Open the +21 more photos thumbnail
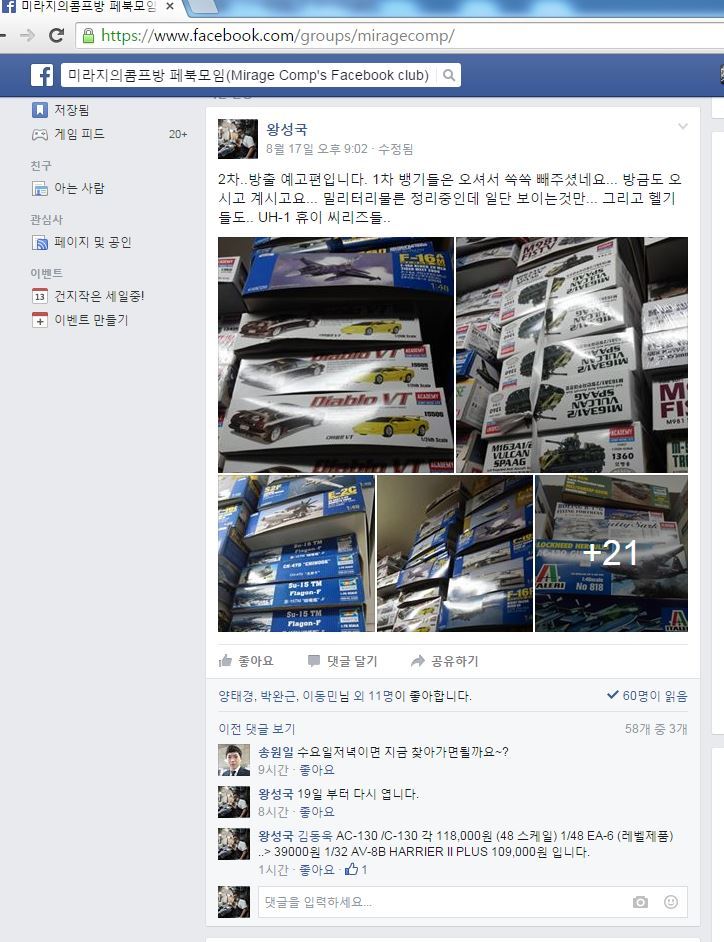The height and width of the screenshot is (942, 724). [611, 553]
